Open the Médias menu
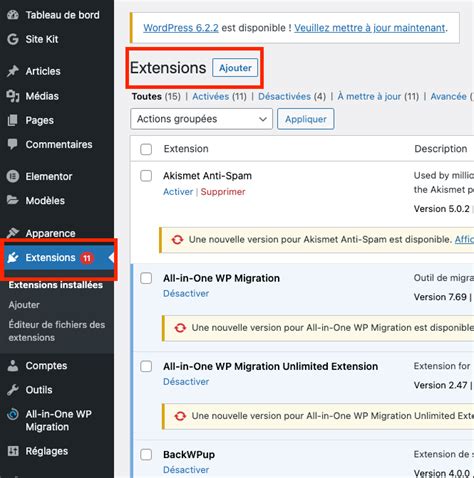Screen dimensions: 474x478 42,96
